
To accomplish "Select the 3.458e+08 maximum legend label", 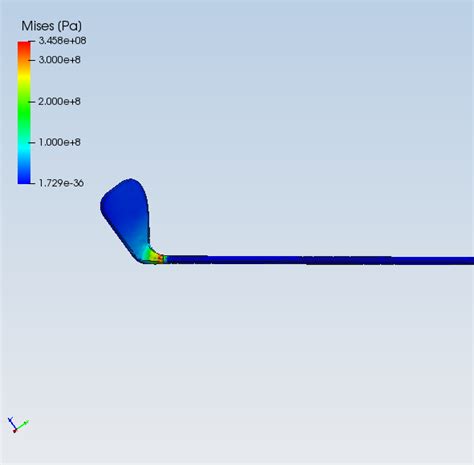I will point(62,41).
